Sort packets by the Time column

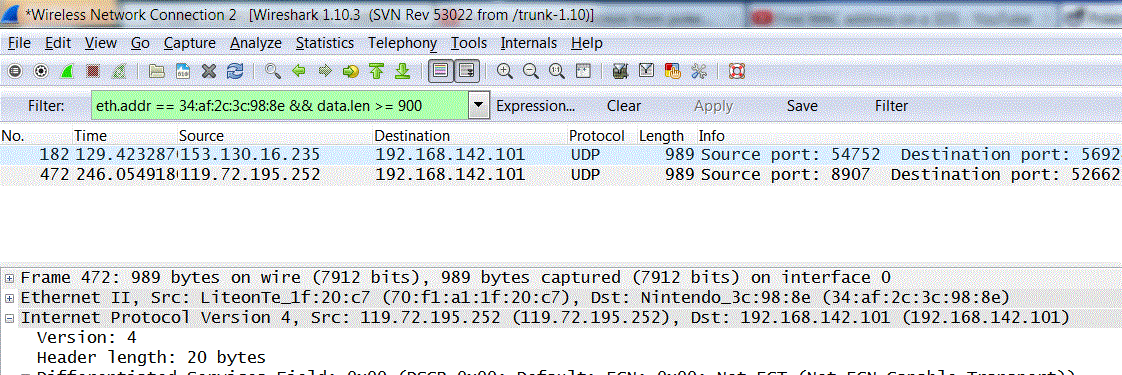(125, 135)
